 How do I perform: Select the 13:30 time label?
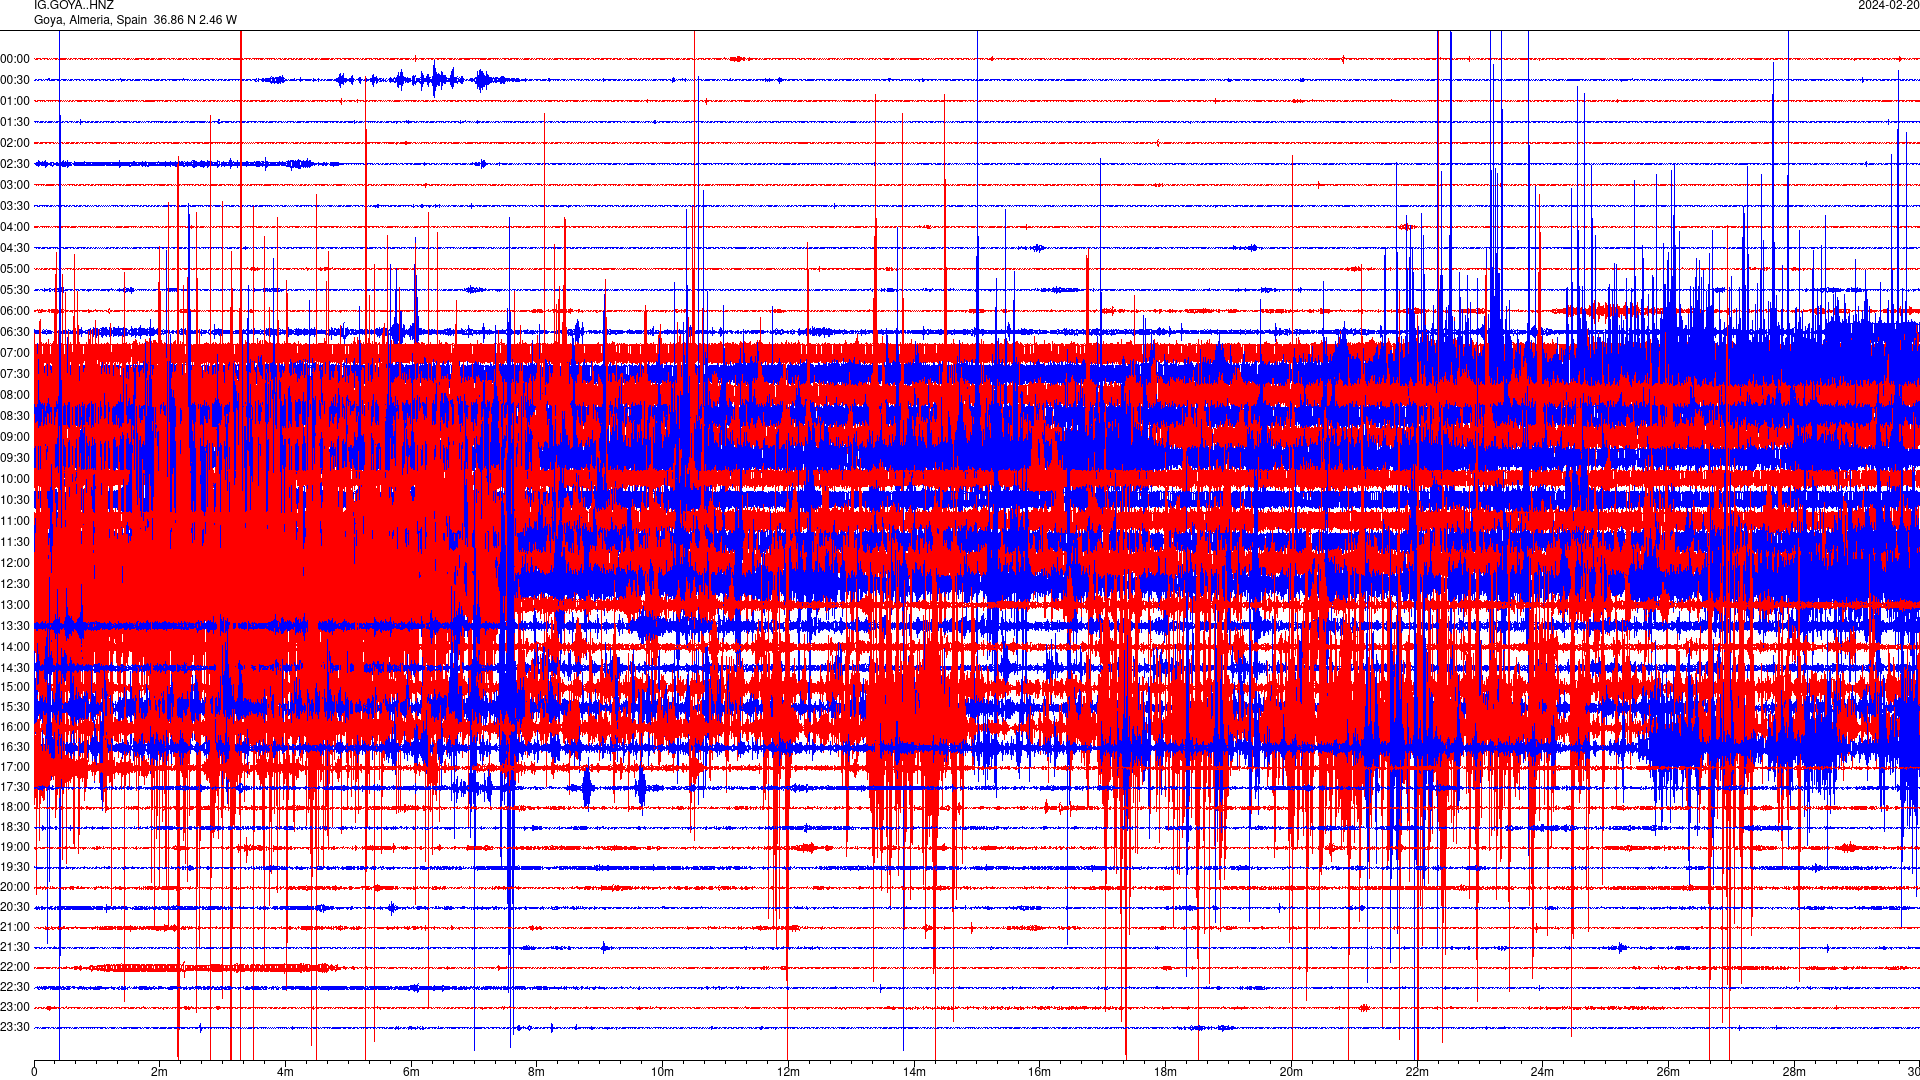coord(15,626)
